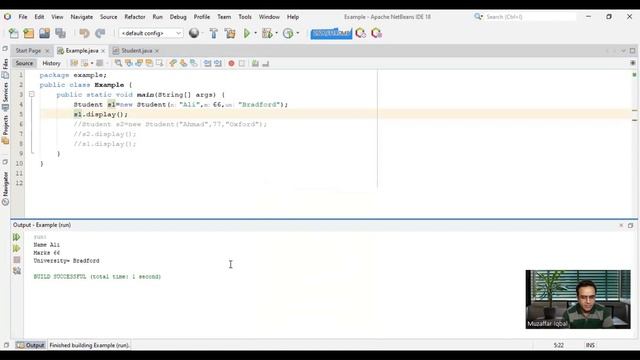Jump to Previous Bookmark icon
Image resolution: width=640 pixels, height=360 pixels.
[173, 63]
